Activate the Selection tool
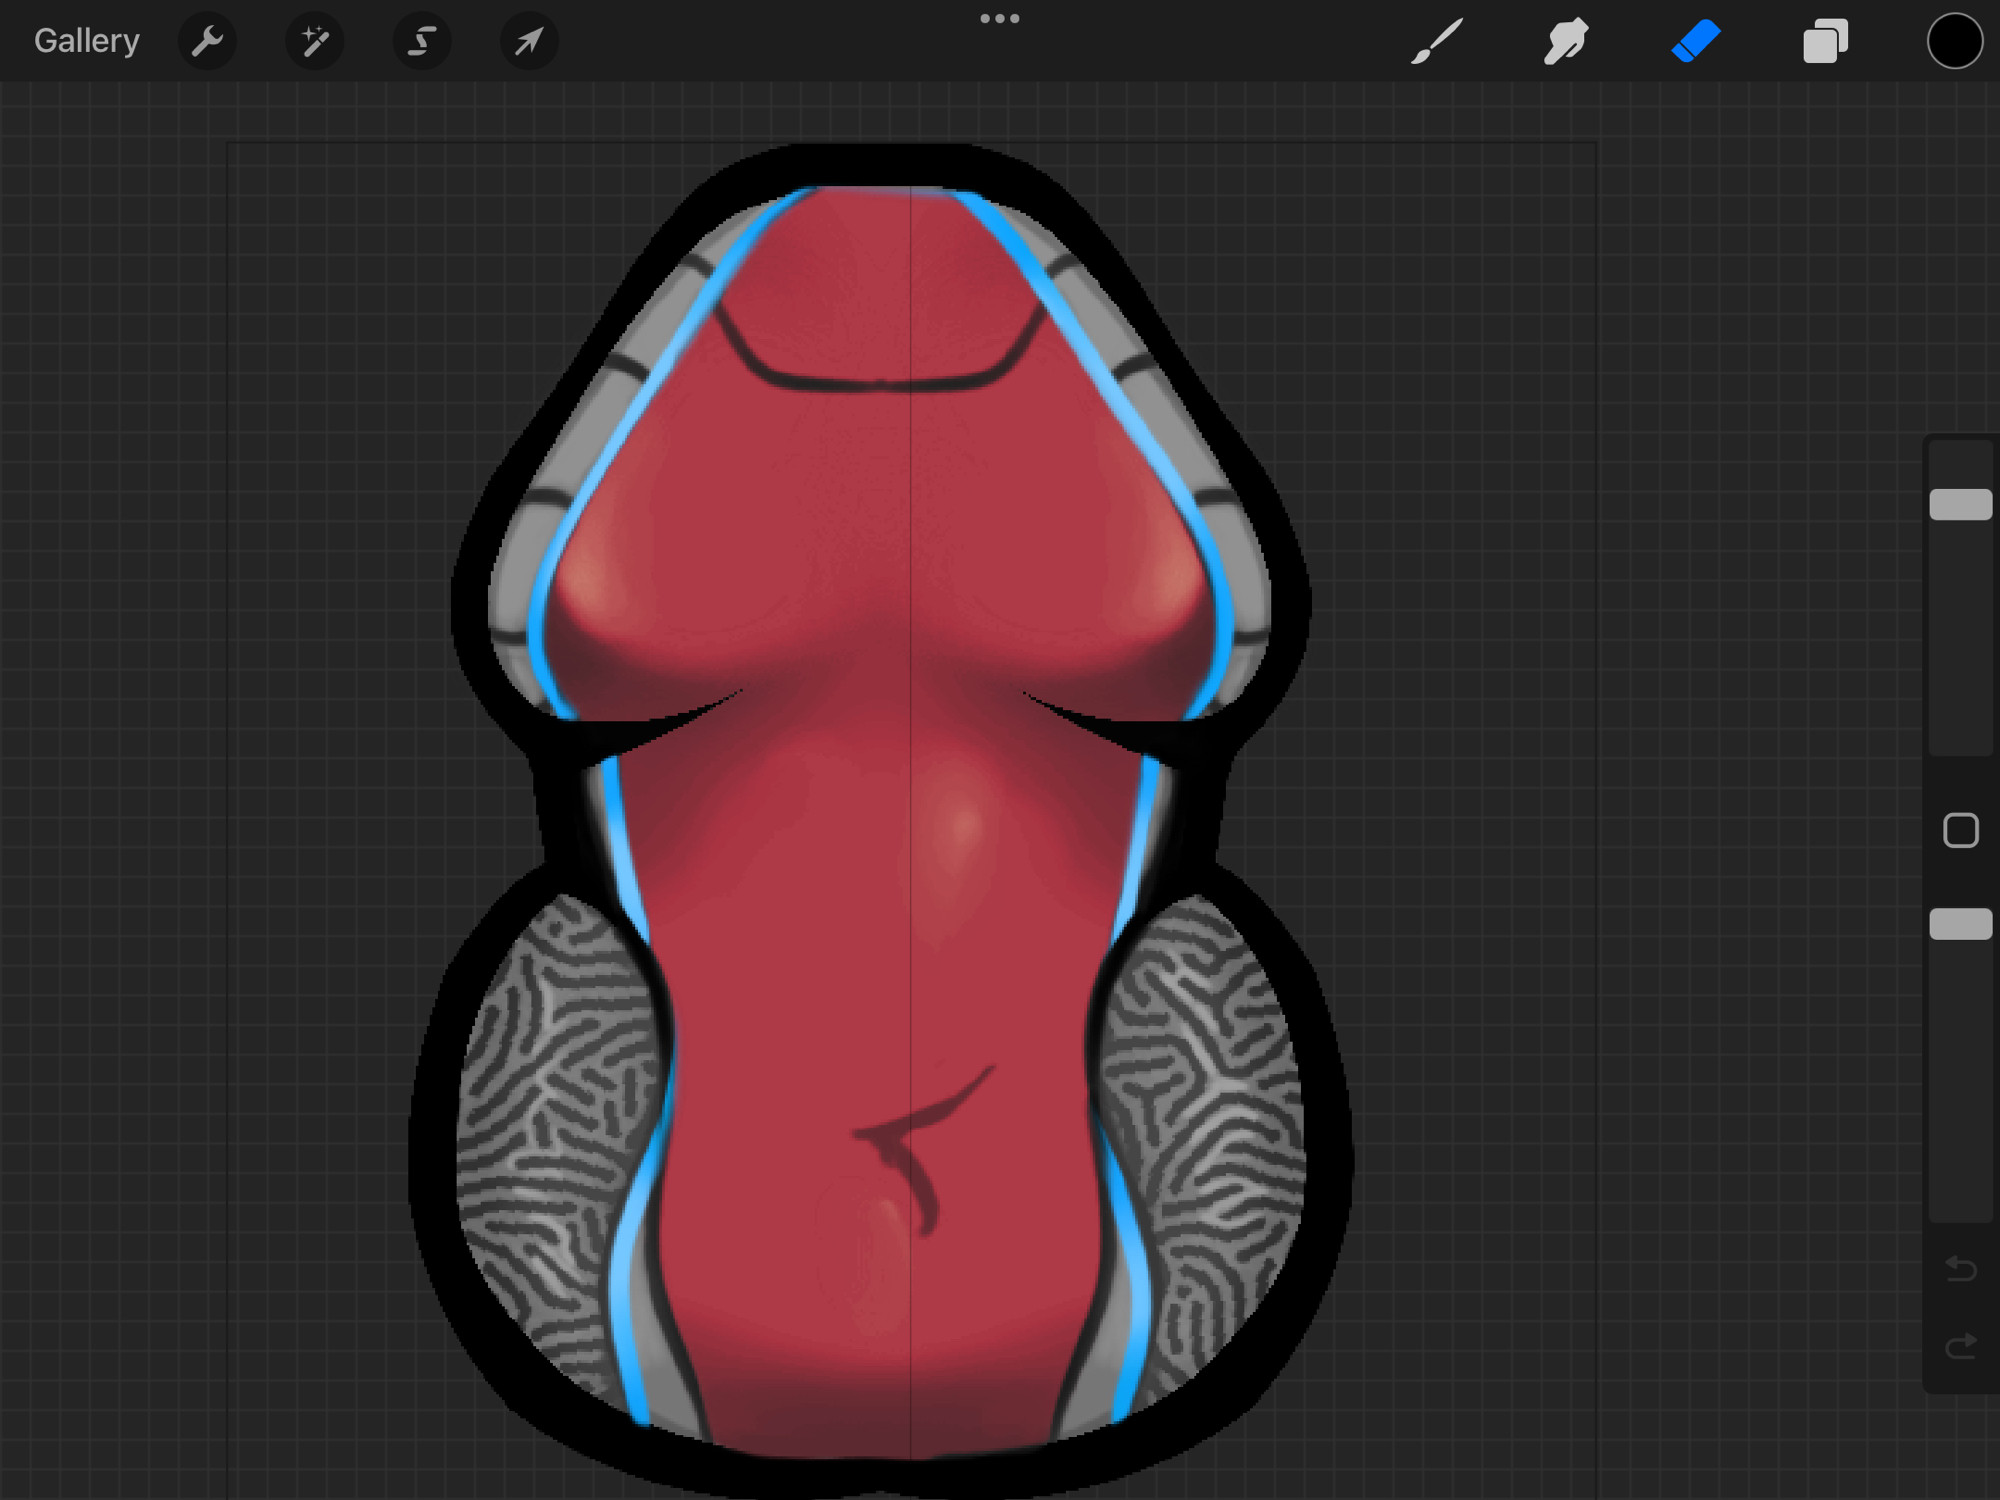 (x=422, y=41)
